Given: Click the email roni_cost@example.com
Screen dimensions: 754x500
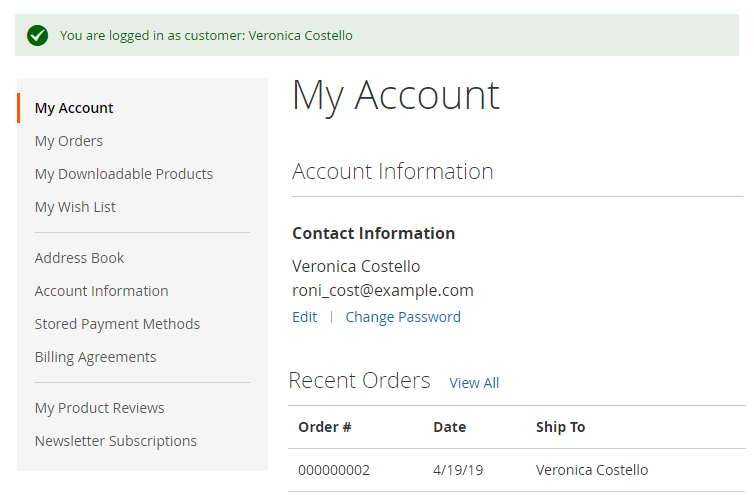Looking at the screenshot, I should click(383, 290).
